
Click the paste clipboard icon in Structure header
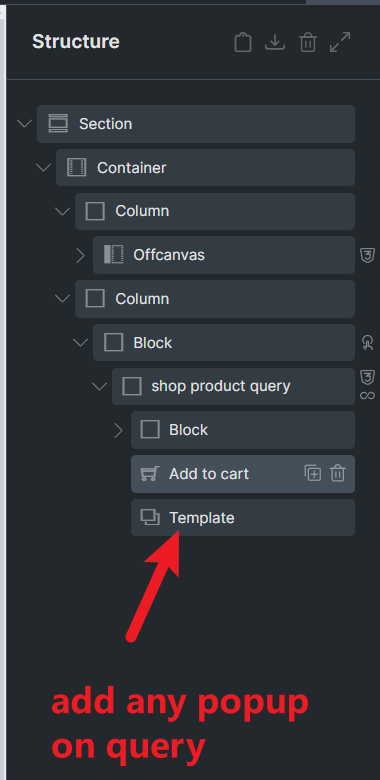pos(243,42)
